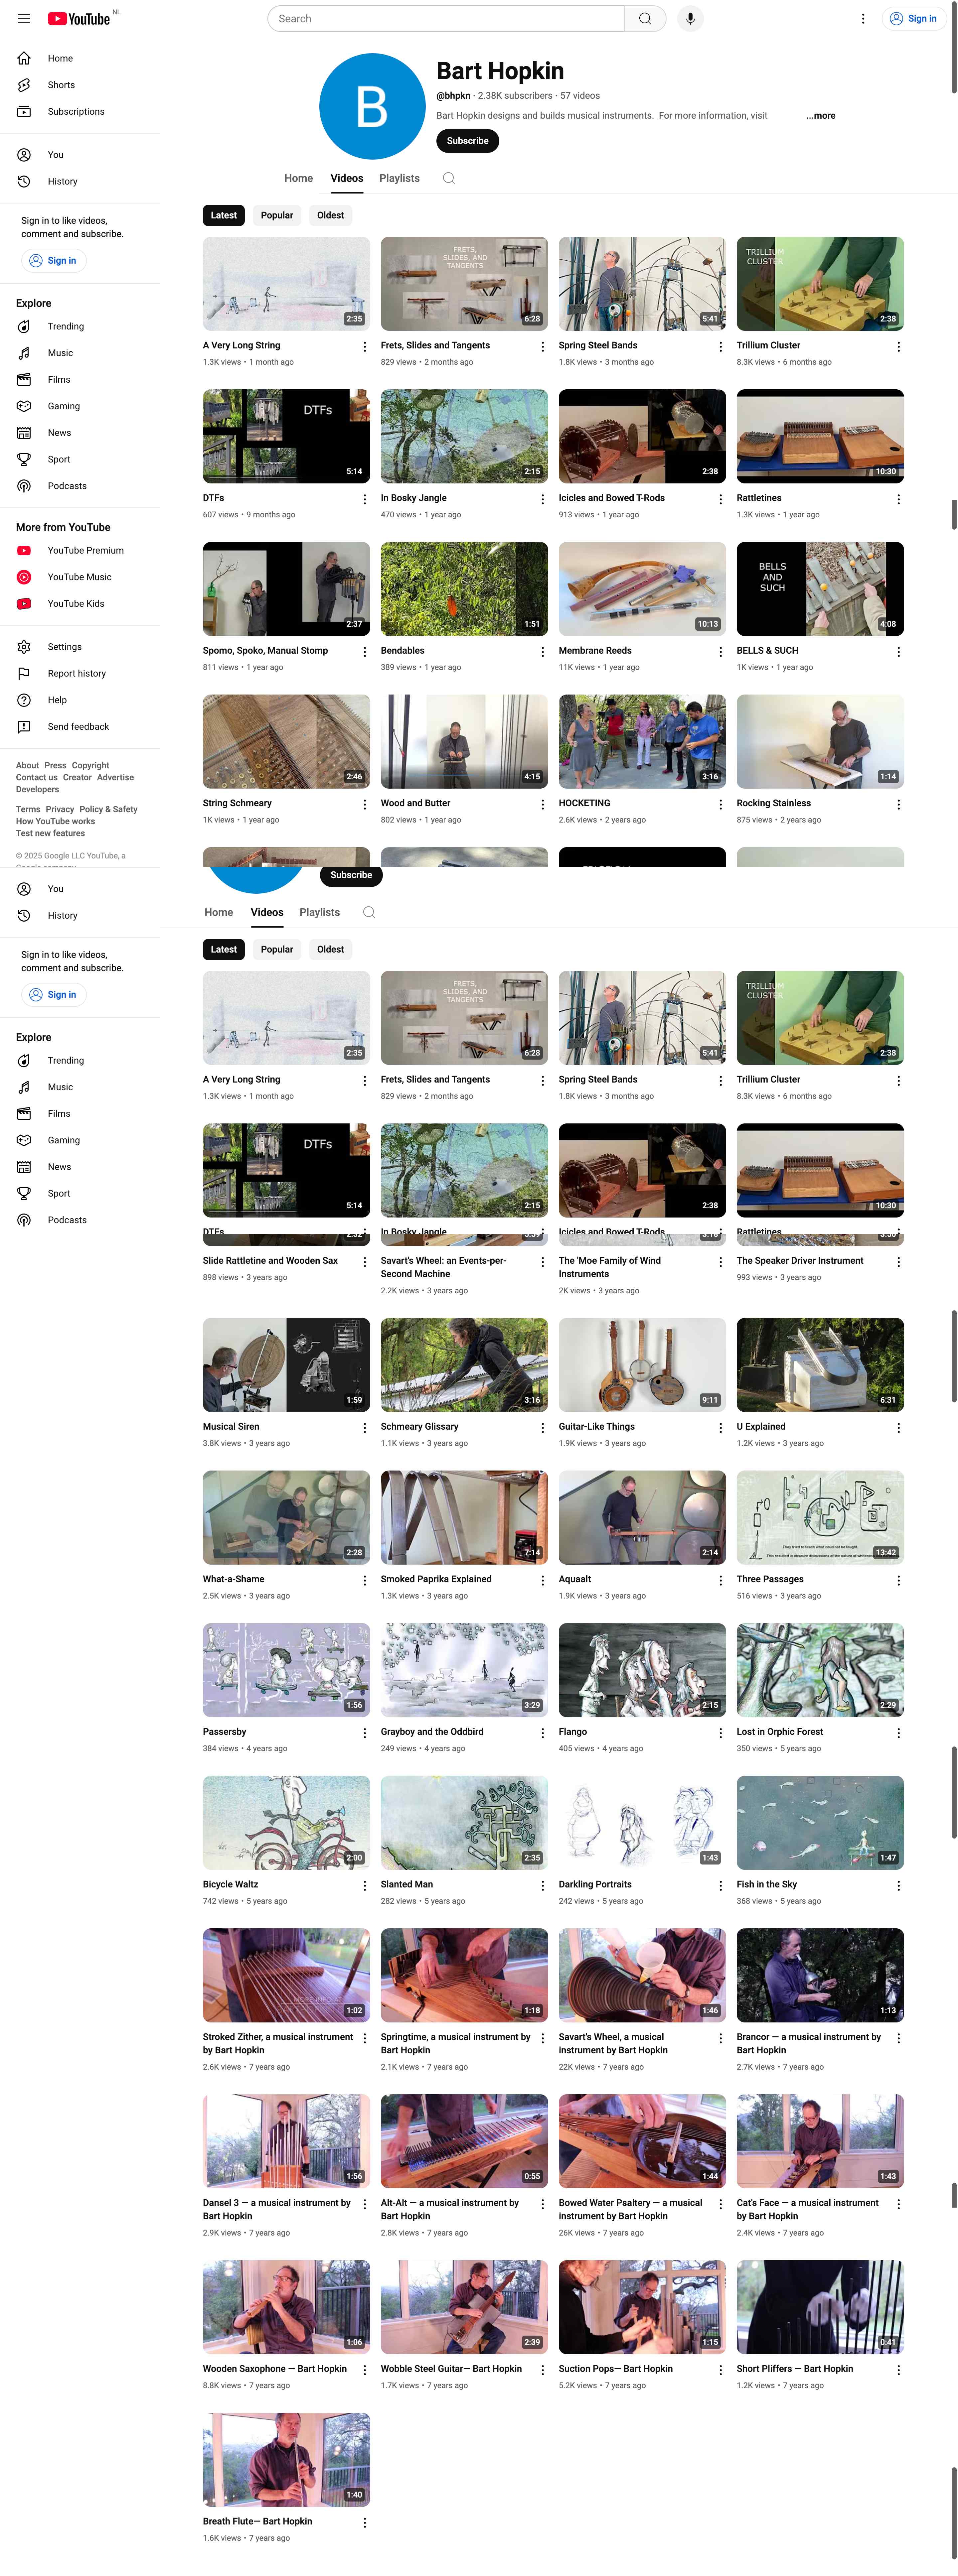Open Shorts in the sidebar
Image resolution: width=958 pixels, height=2576 pixels.
tap(61, 85)
